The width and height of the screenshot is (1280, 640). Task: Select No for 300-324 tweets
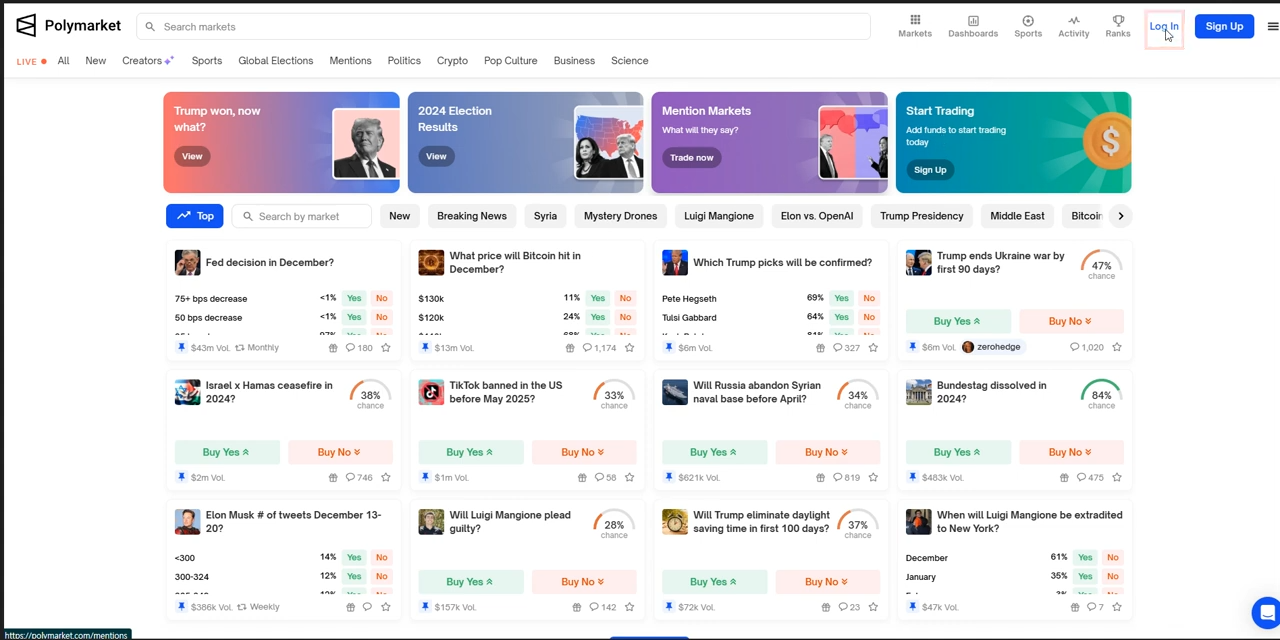[x=381, y=576]
